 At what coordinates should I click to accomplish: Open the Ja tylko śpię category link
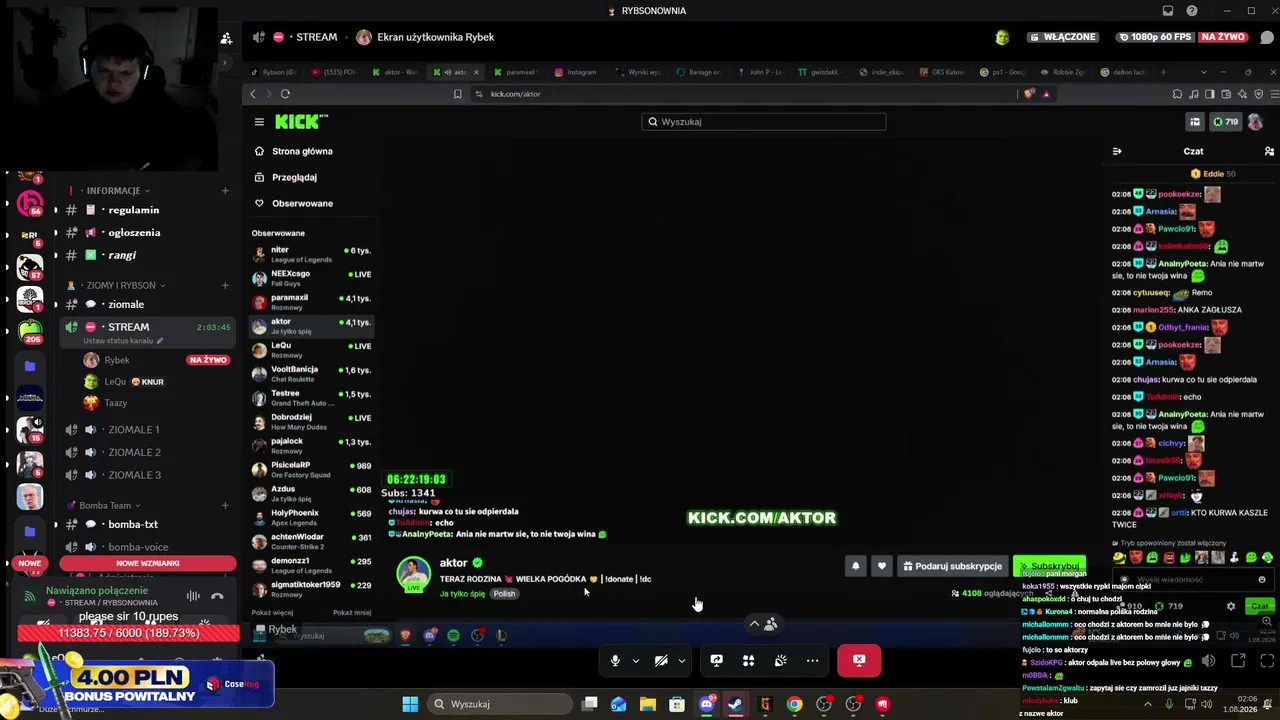(x=462, y=594)
